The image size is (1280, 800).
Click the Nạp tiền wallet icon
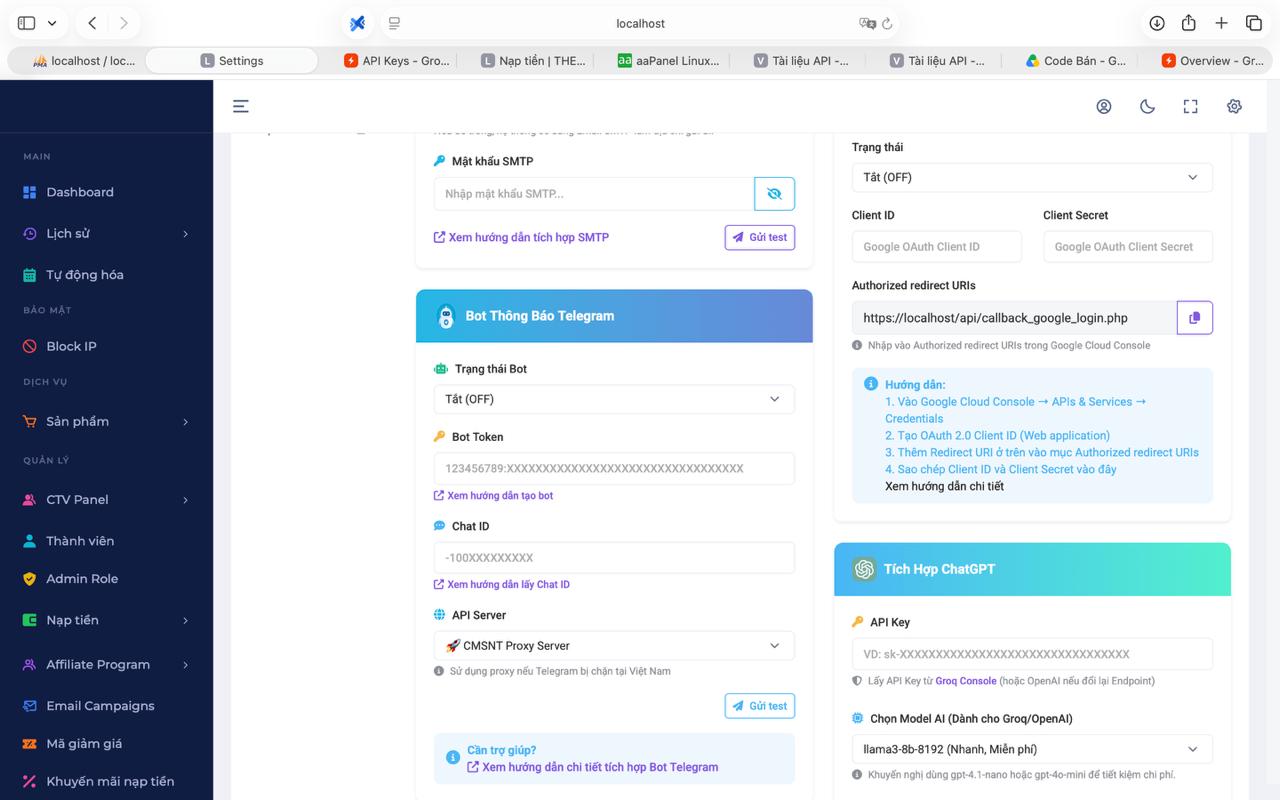[x=29, y=620]
